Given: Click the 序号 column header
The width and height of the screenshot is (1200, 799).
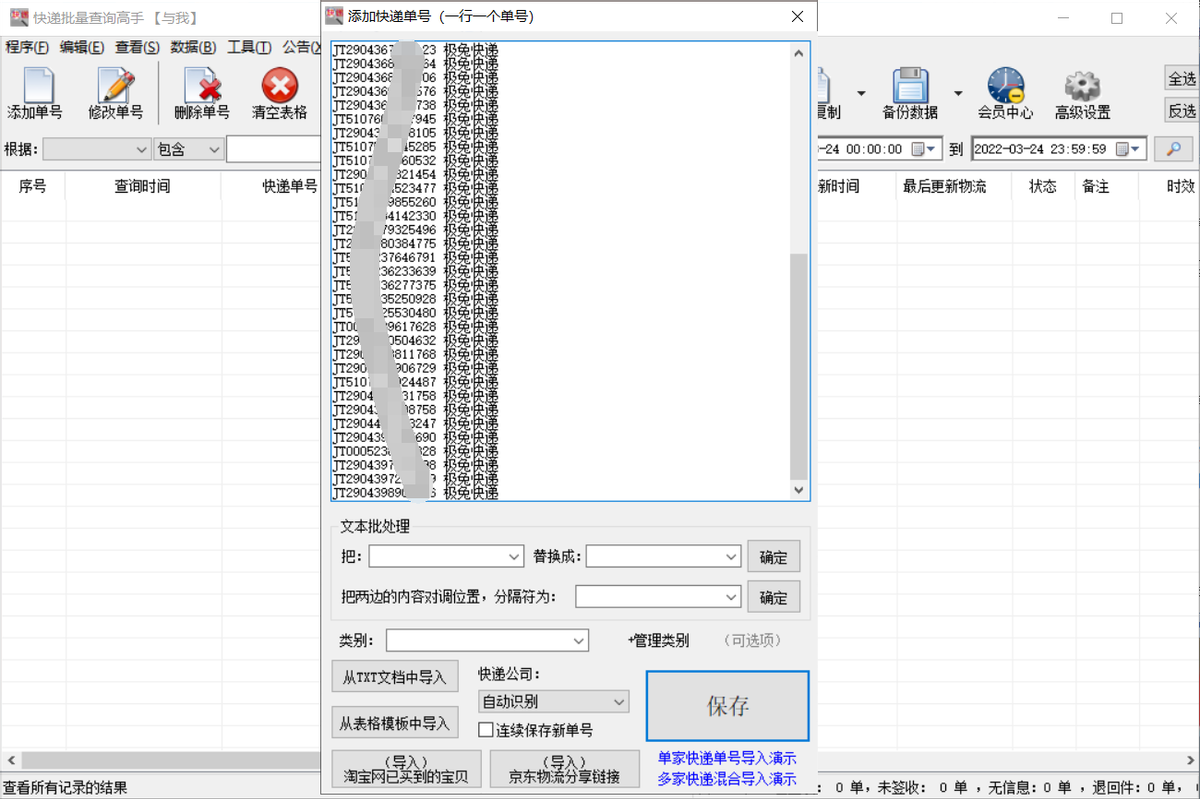Looking at the screenshot, I should tap(32, 186).
